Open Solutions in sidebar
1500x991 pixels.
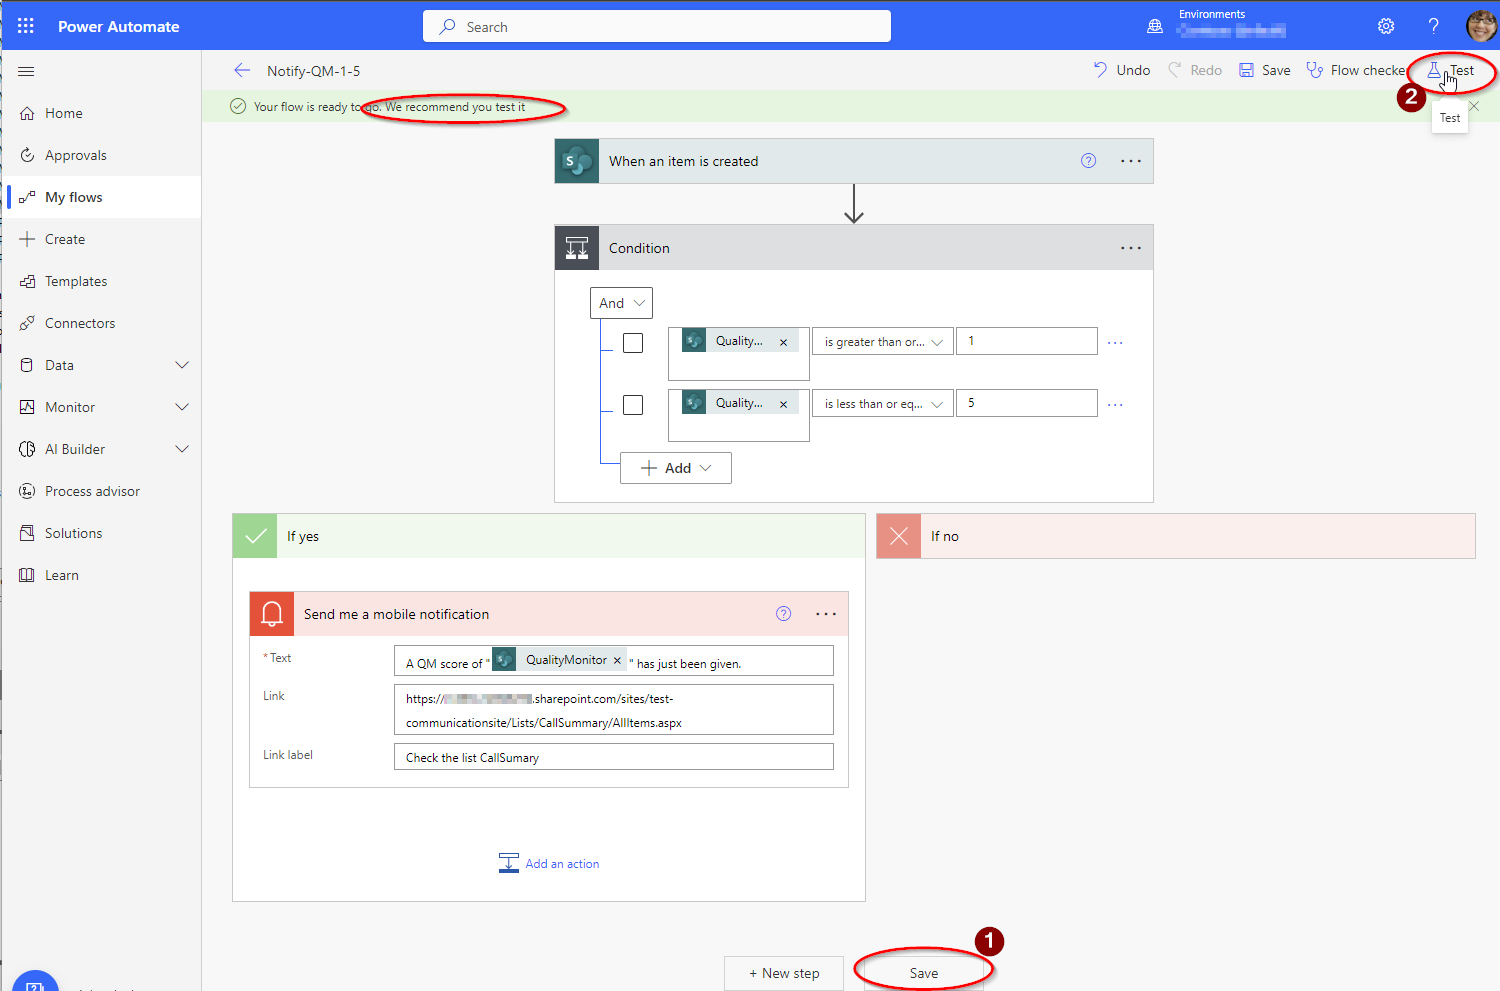101,533
